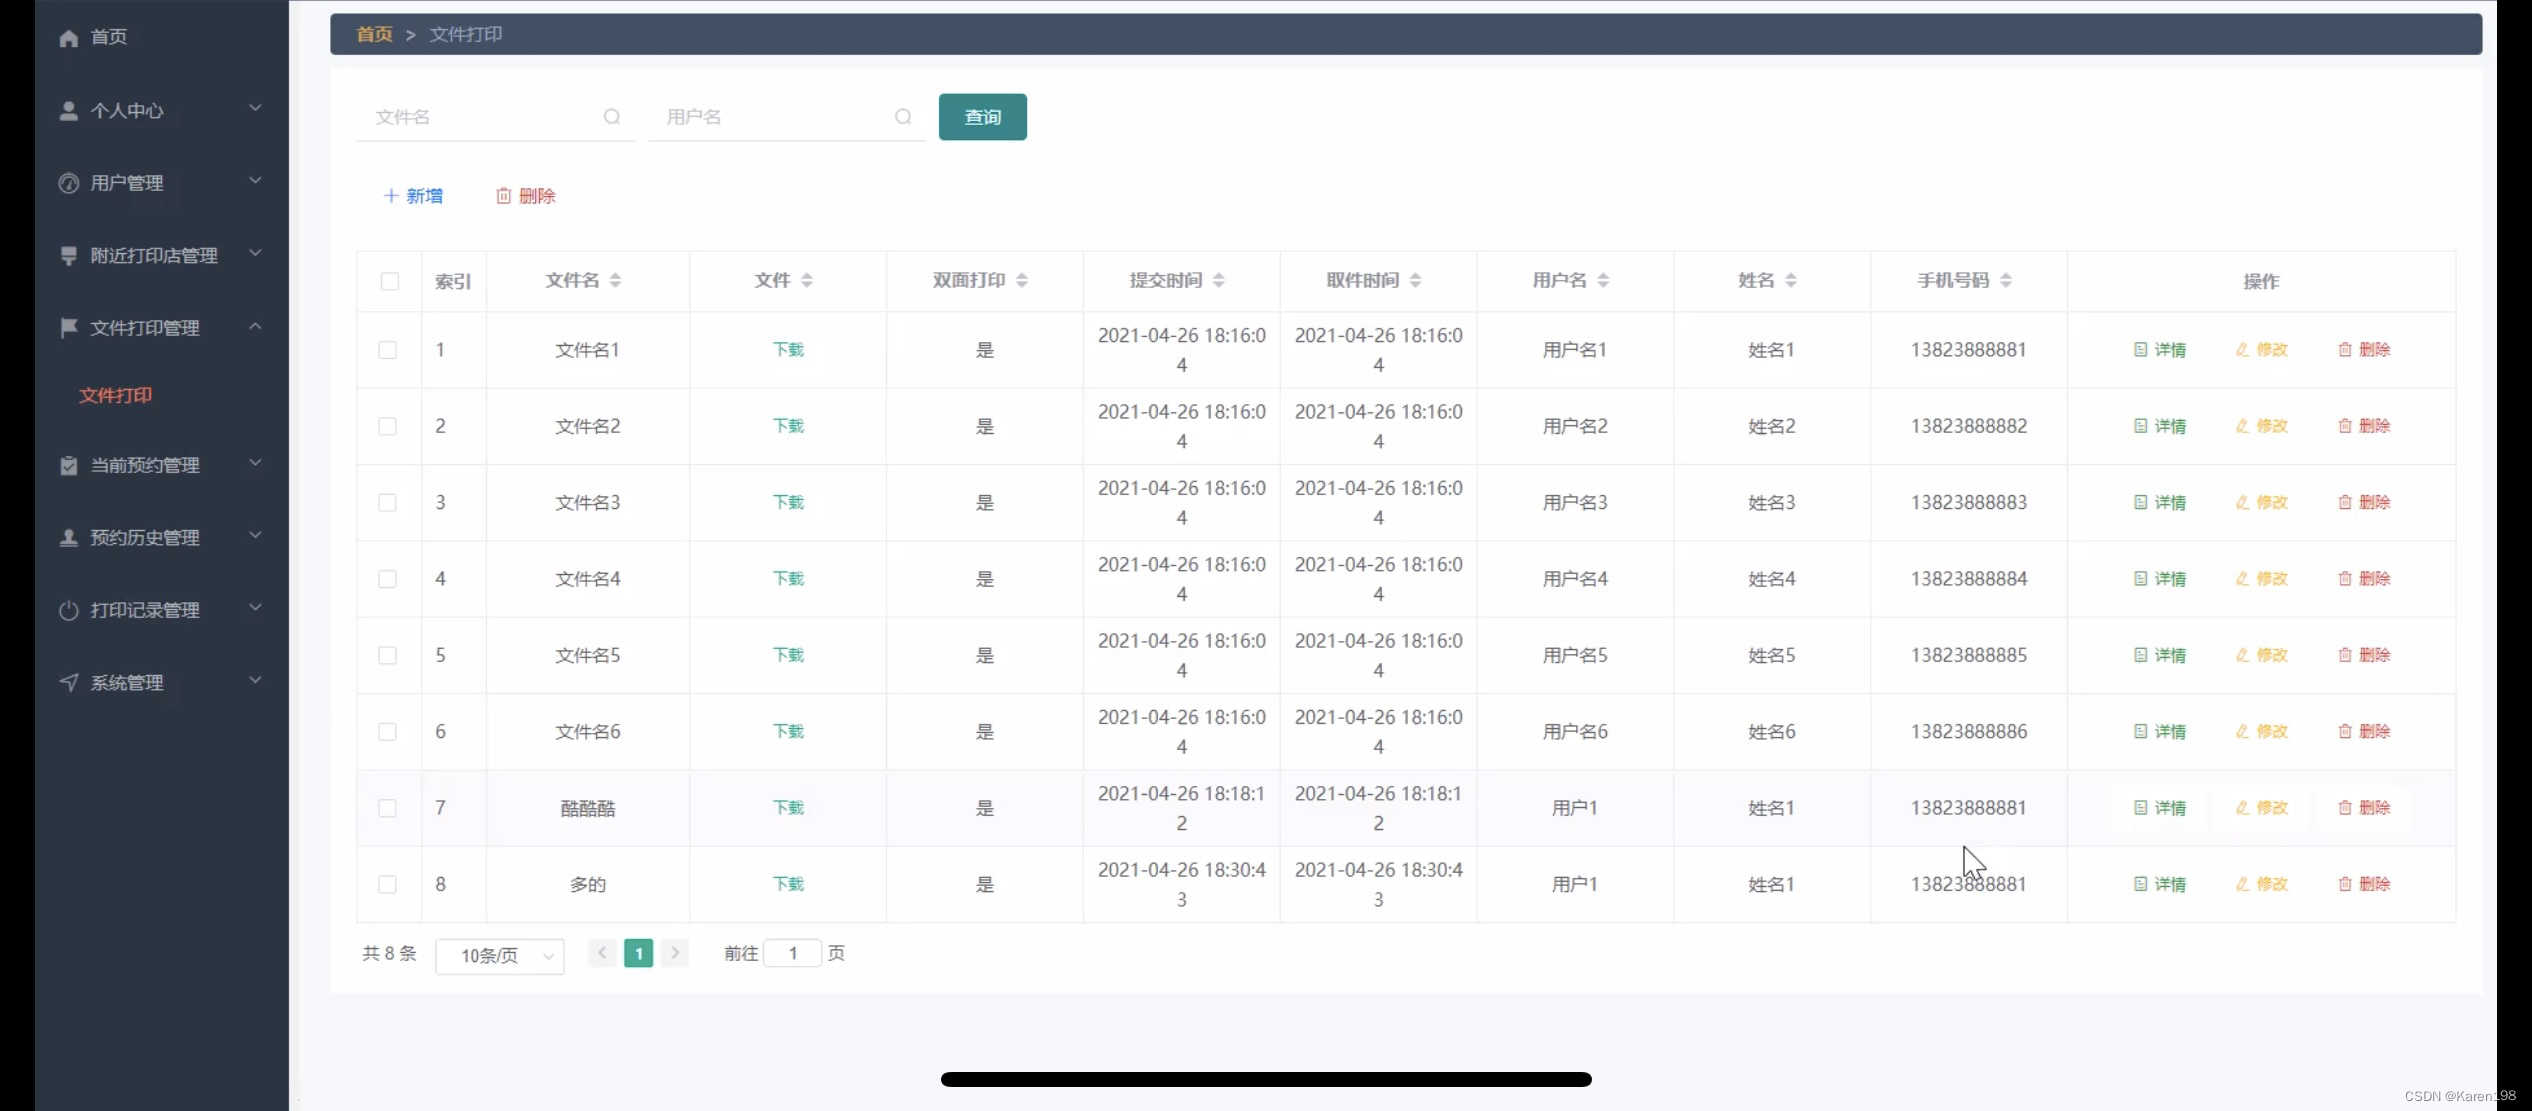
Task: Open the 10条/页 page size dropdown
Action: click(500, 956)
